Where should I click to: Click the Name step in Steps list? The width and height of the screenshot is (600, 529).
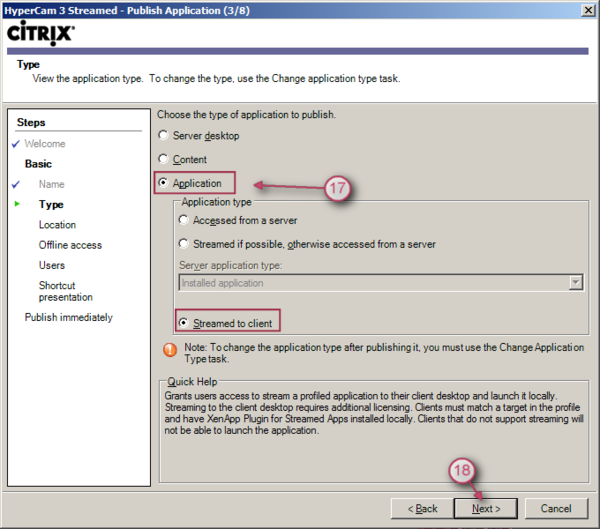52,184
